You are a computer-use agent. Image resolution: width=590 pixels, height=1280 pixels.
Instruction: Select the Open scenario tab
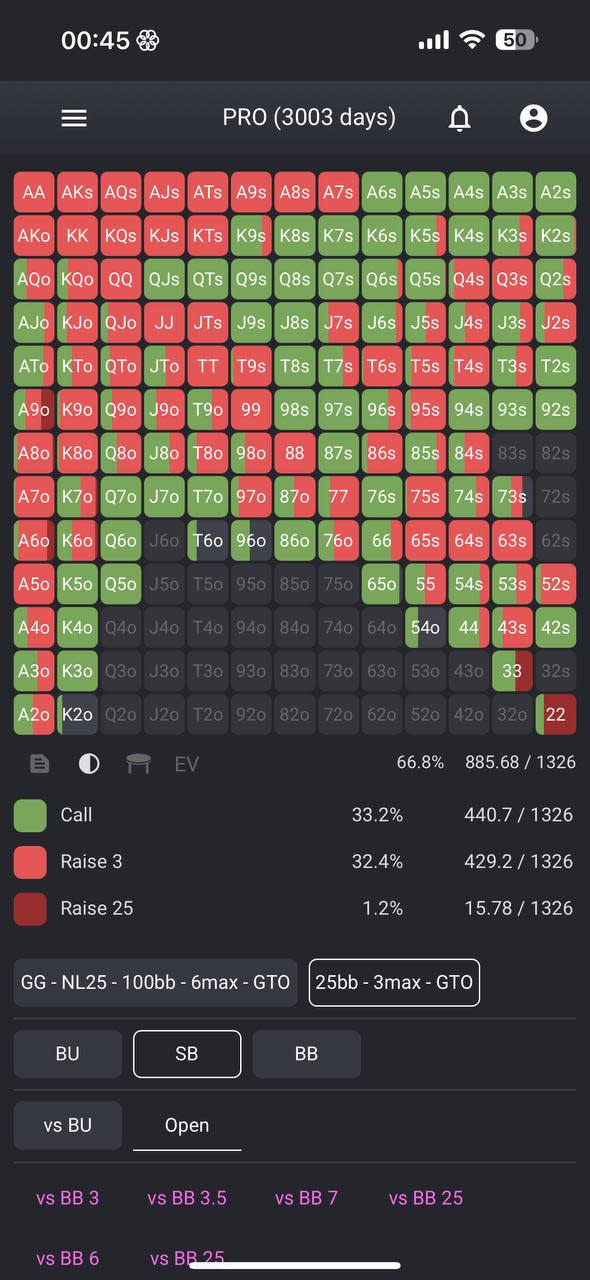tap(187, 1126)
